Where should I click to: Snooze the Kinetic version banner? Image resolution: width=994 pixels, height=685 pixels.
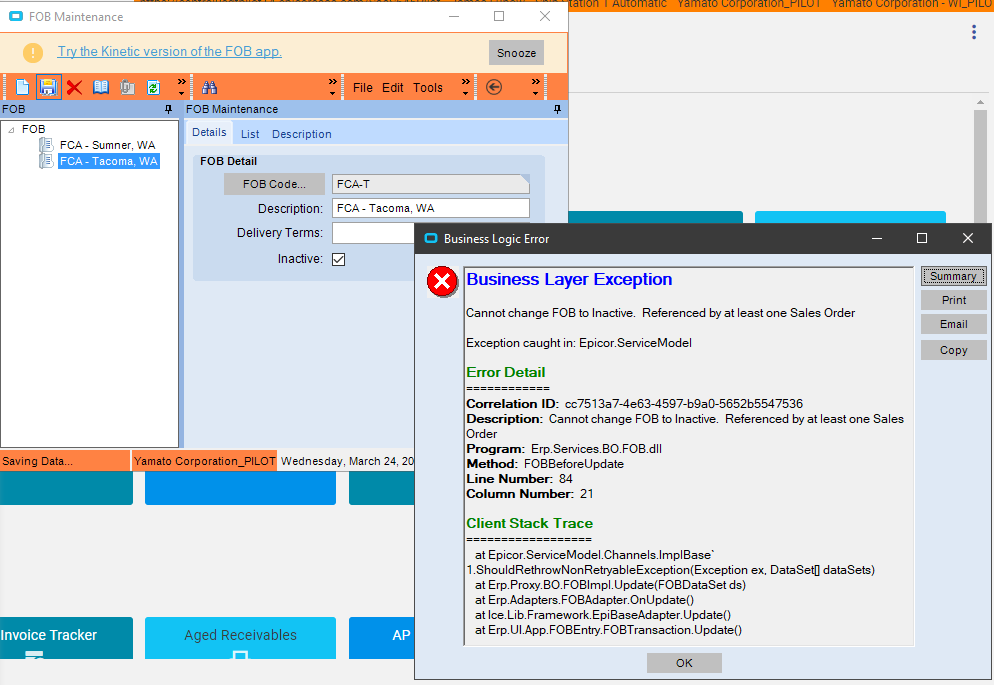click(x=516, y=53)
